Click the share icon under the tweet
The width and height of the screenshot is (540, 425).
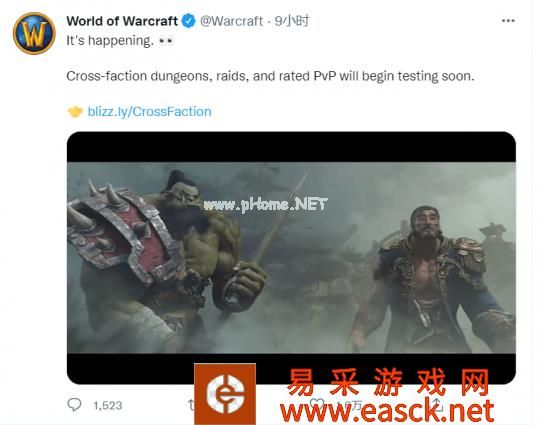[437, 404]
